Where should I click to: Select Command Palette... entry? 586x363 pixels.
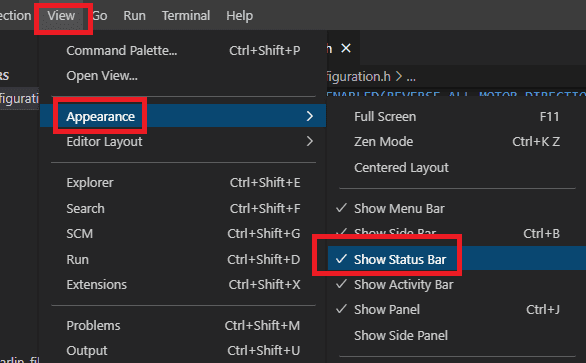tap(183, 50)
